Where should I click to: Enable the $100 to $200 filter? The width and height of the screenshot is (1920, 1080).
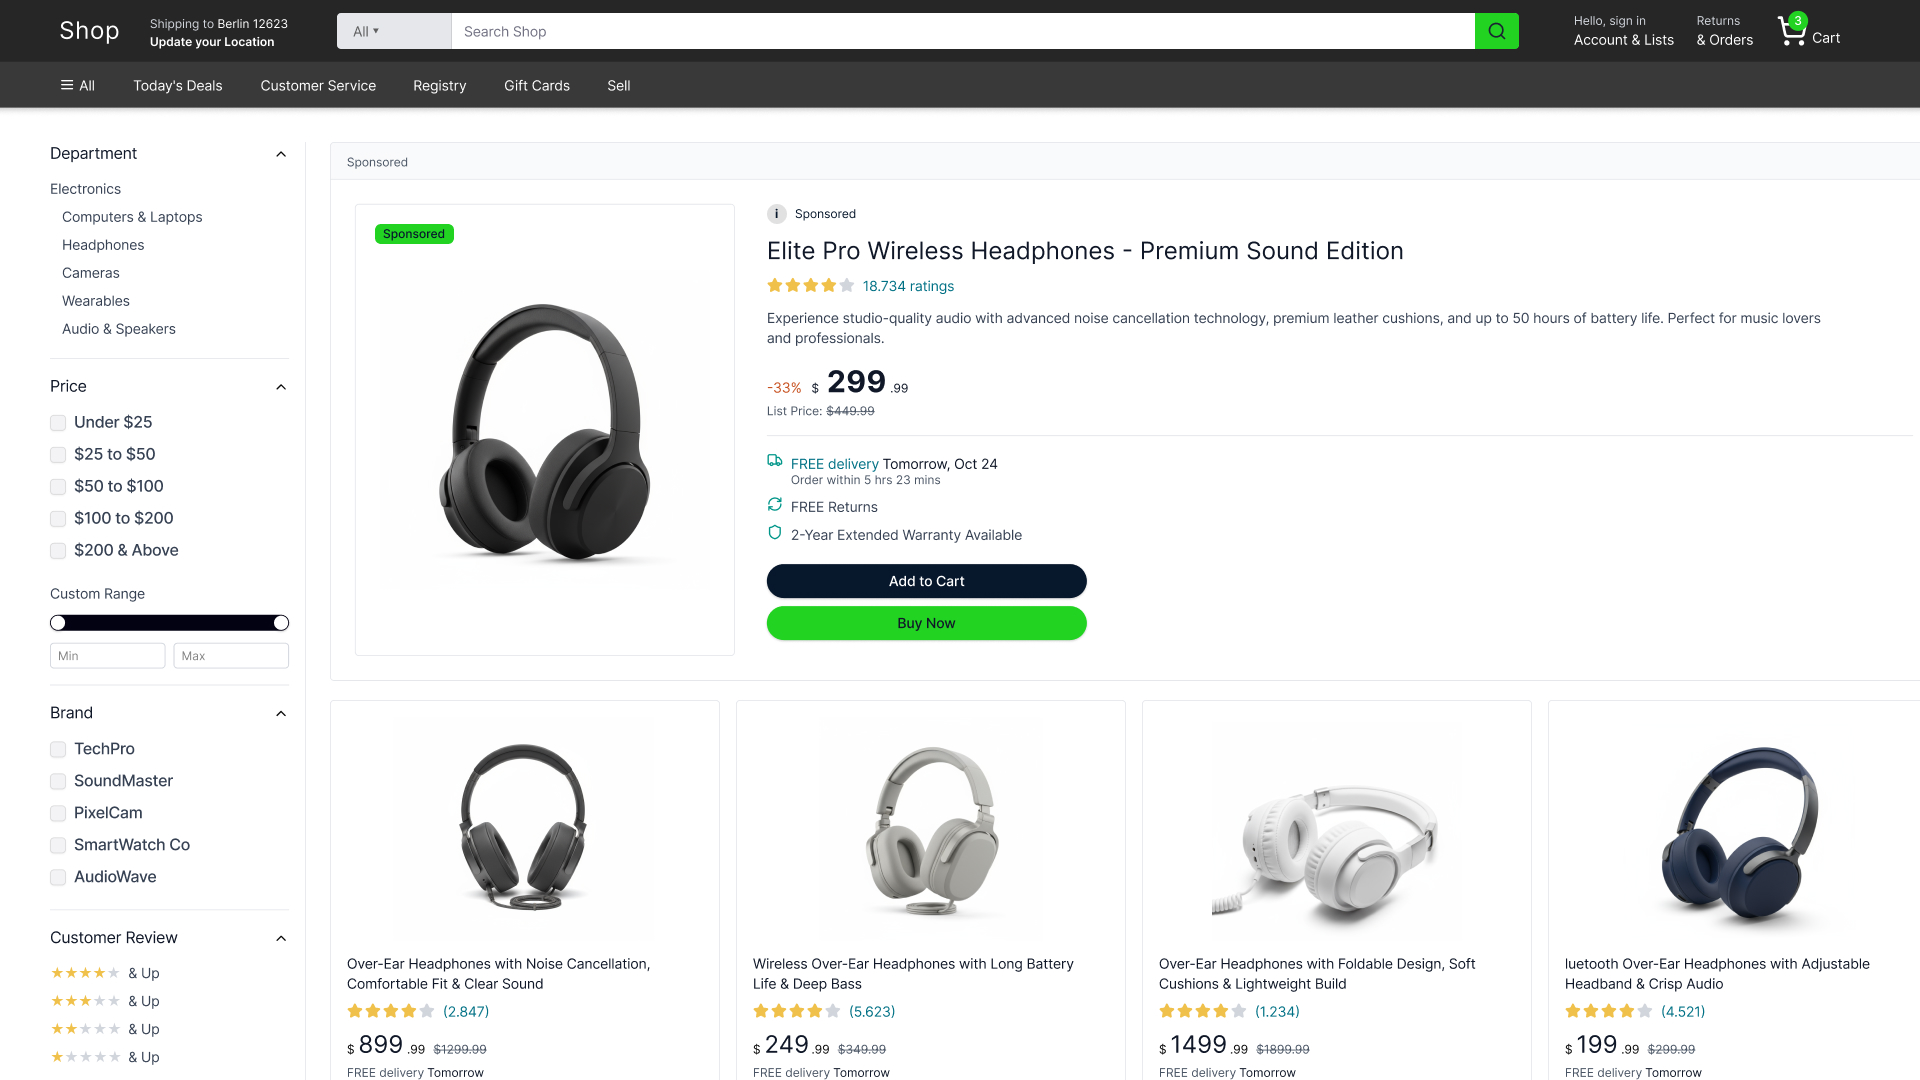(x=58, y=519)
